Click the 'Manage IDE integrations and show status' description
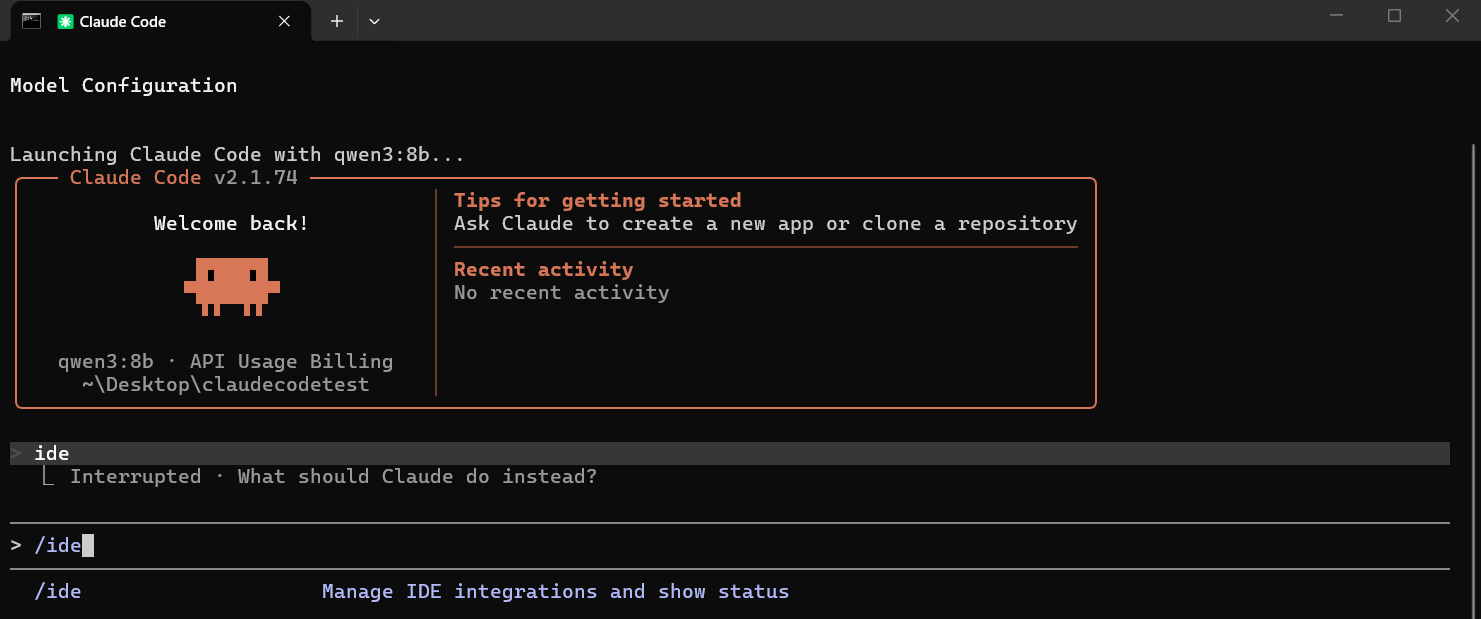 (x=555, y=591)
